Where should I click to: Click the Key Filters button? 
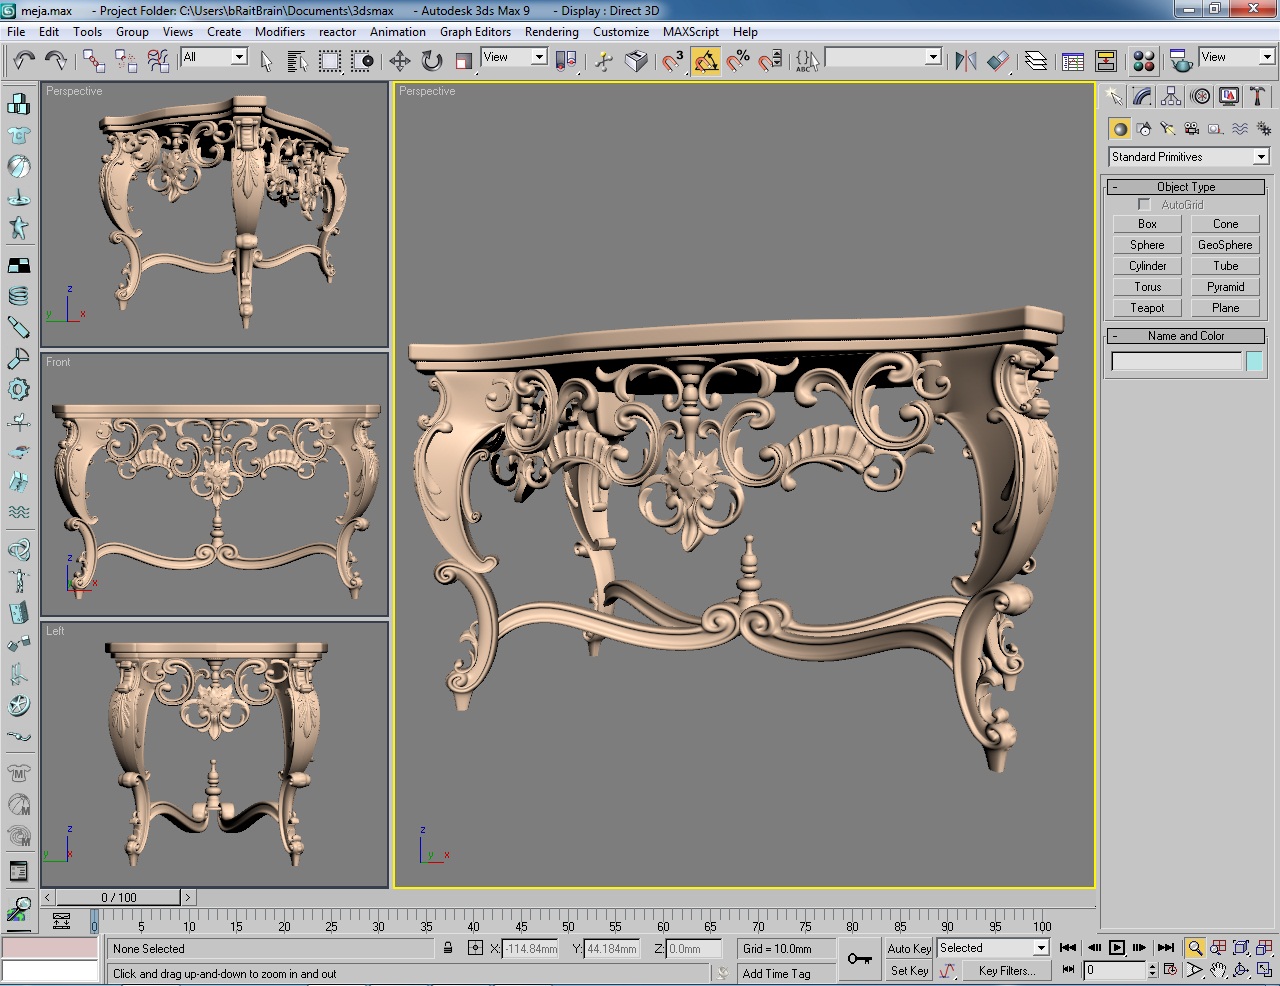[1006, 970]
